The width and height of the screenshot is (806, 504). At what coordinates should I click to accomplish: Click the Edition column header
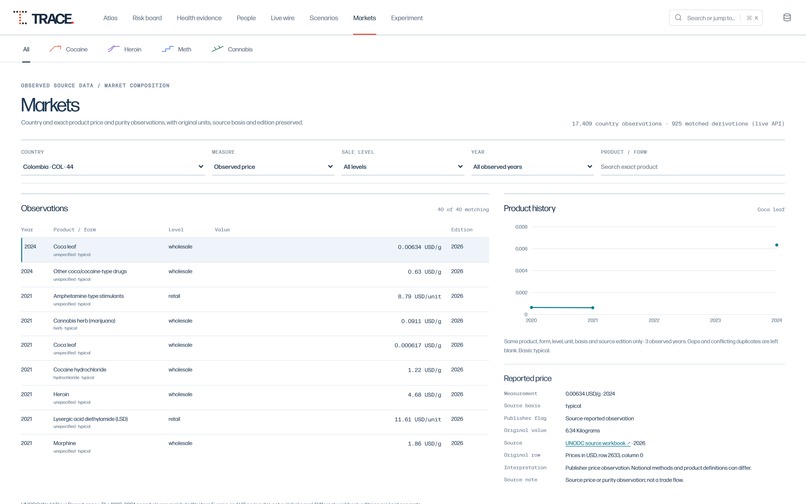point(462,229)
